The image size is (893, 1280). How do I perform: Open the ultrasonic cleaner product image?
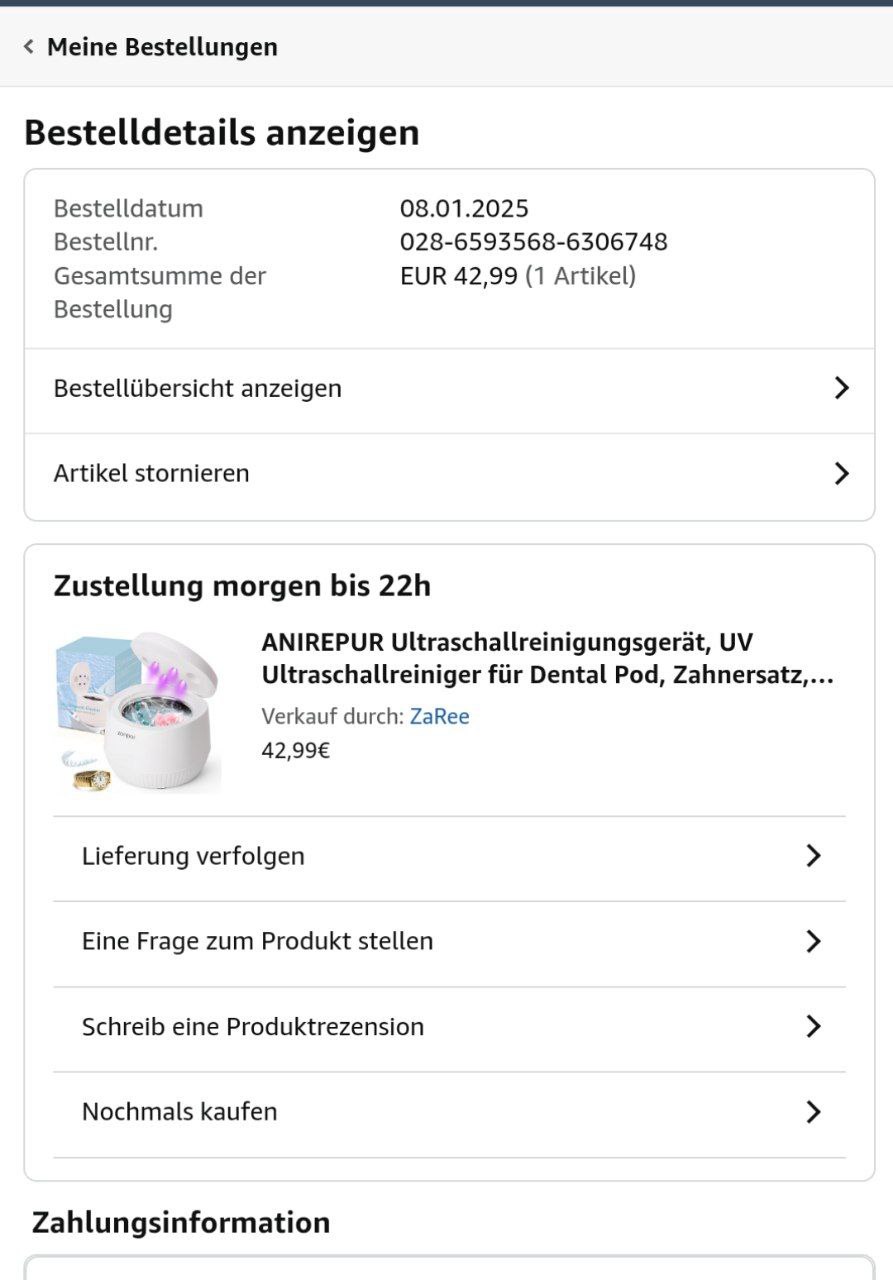[137, 712]
